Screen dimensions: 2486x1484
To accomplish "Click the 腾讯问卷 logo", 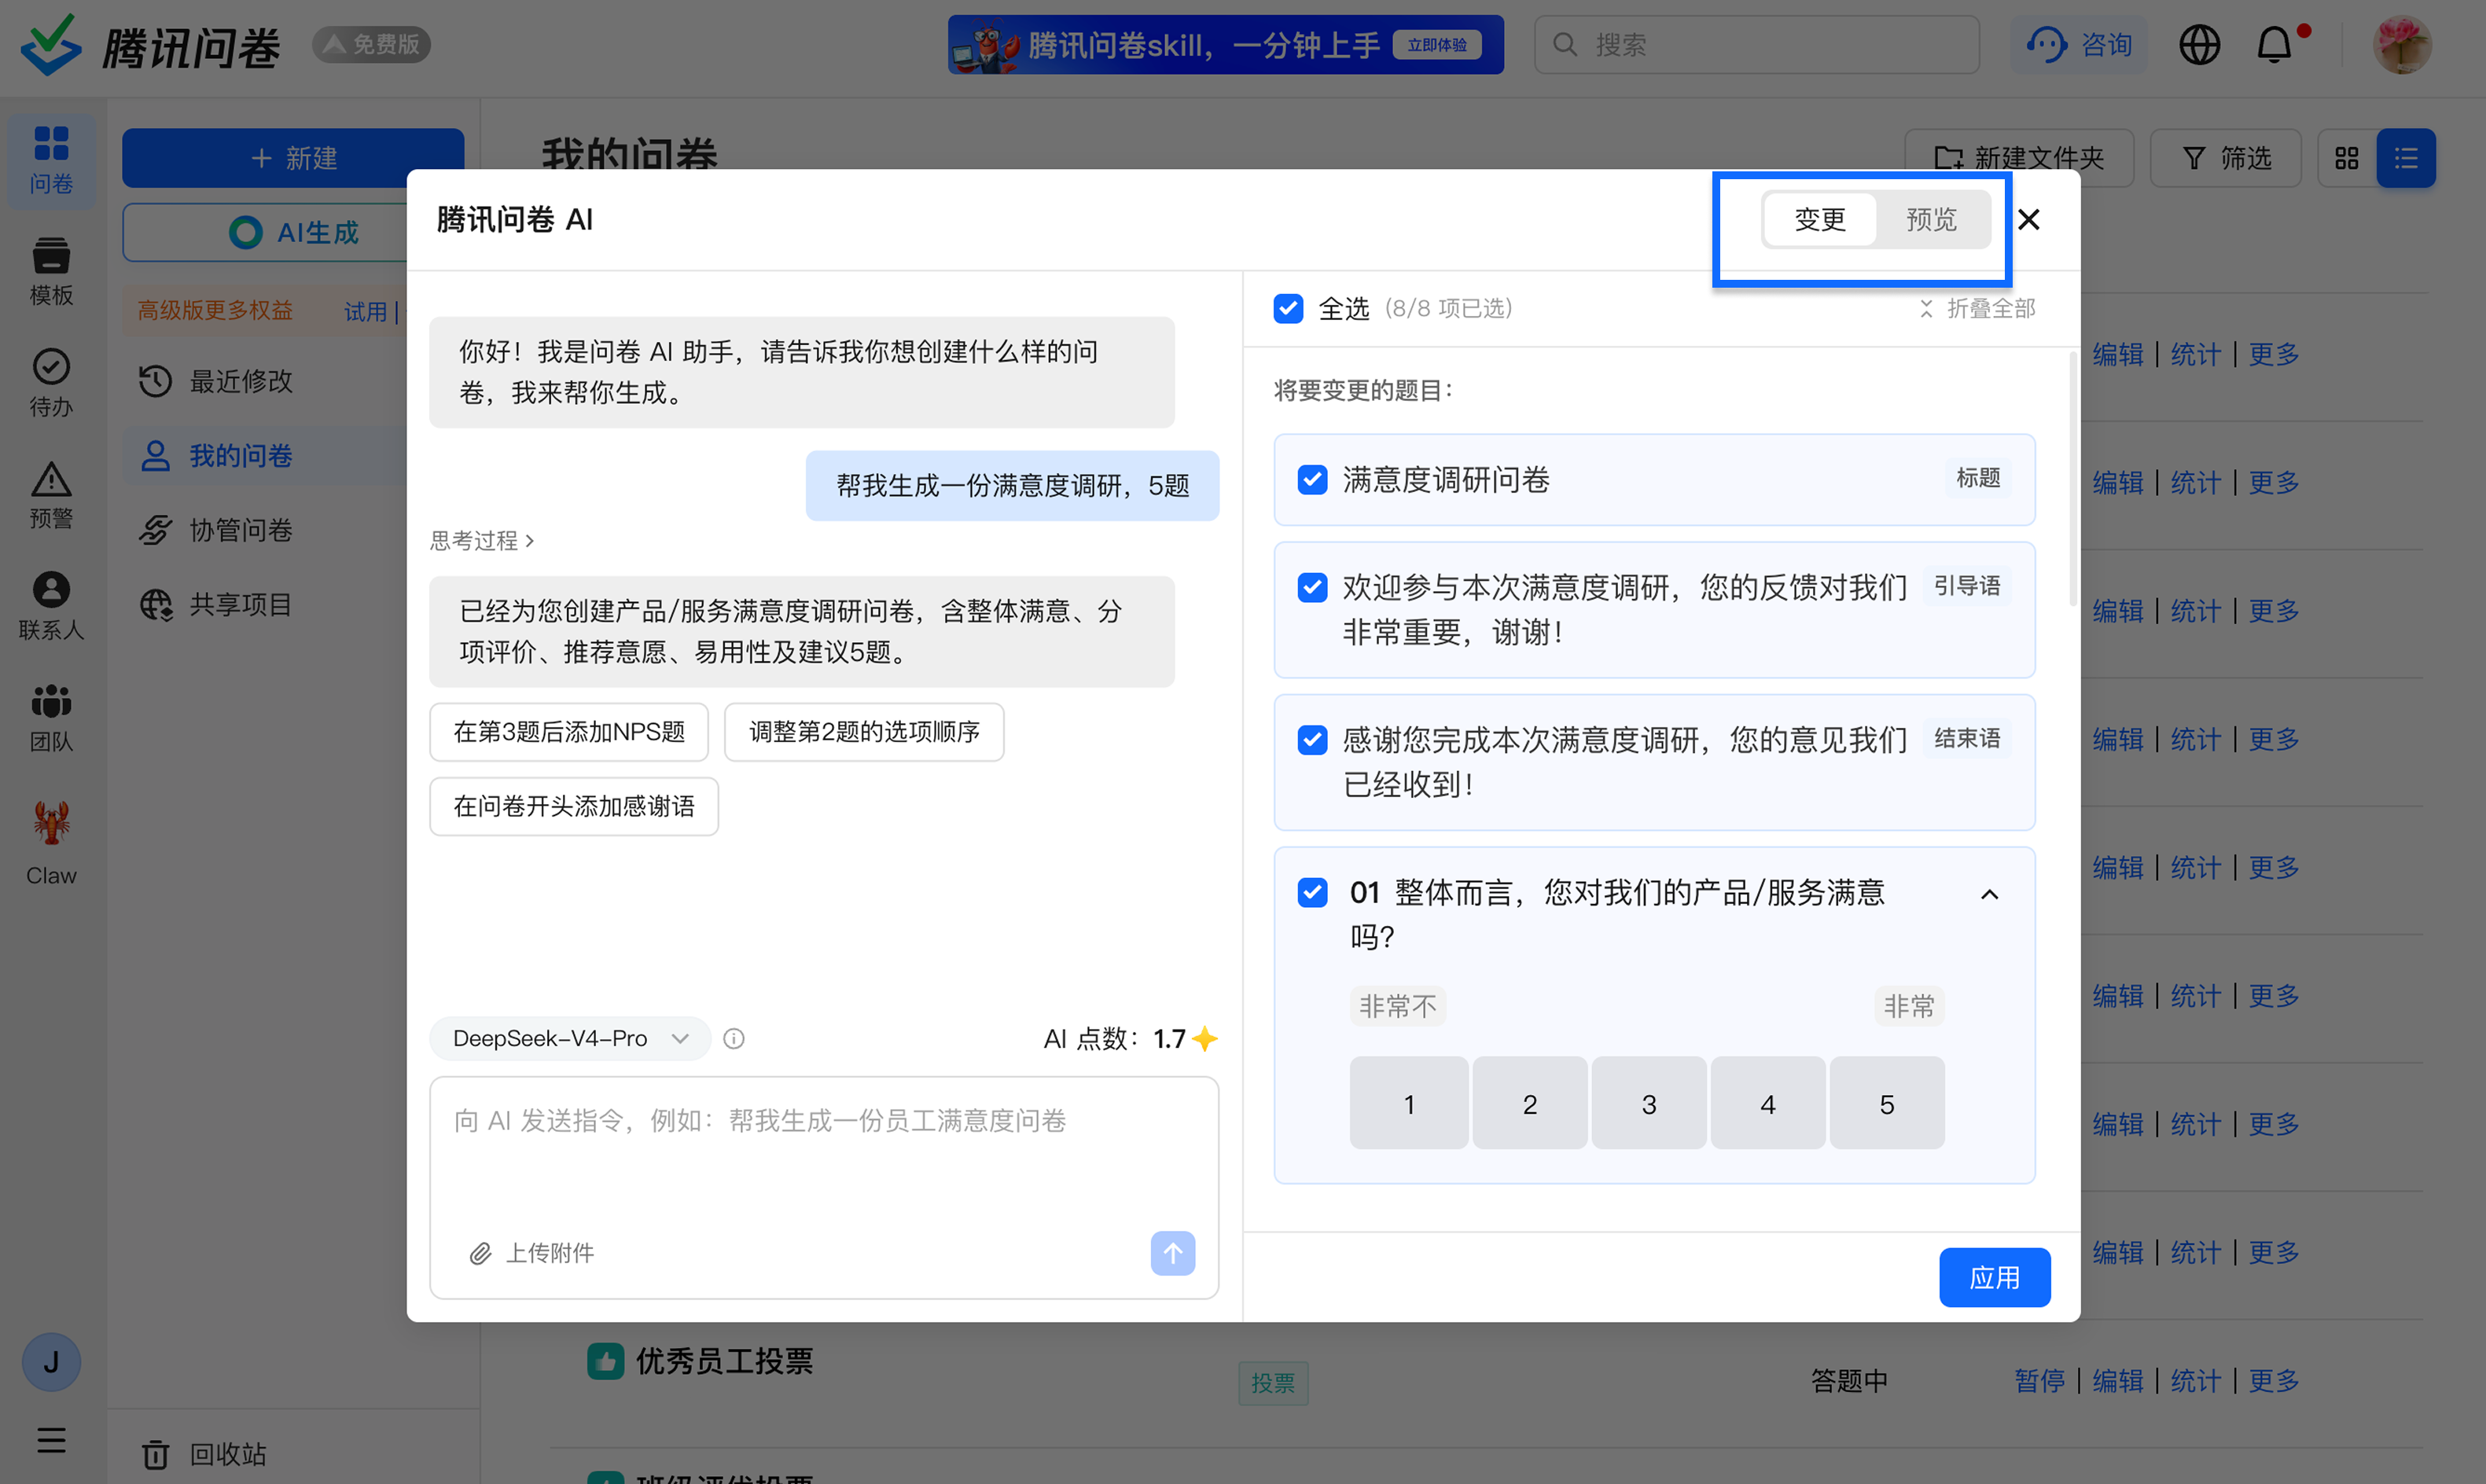I will click(x=150, y=46).
